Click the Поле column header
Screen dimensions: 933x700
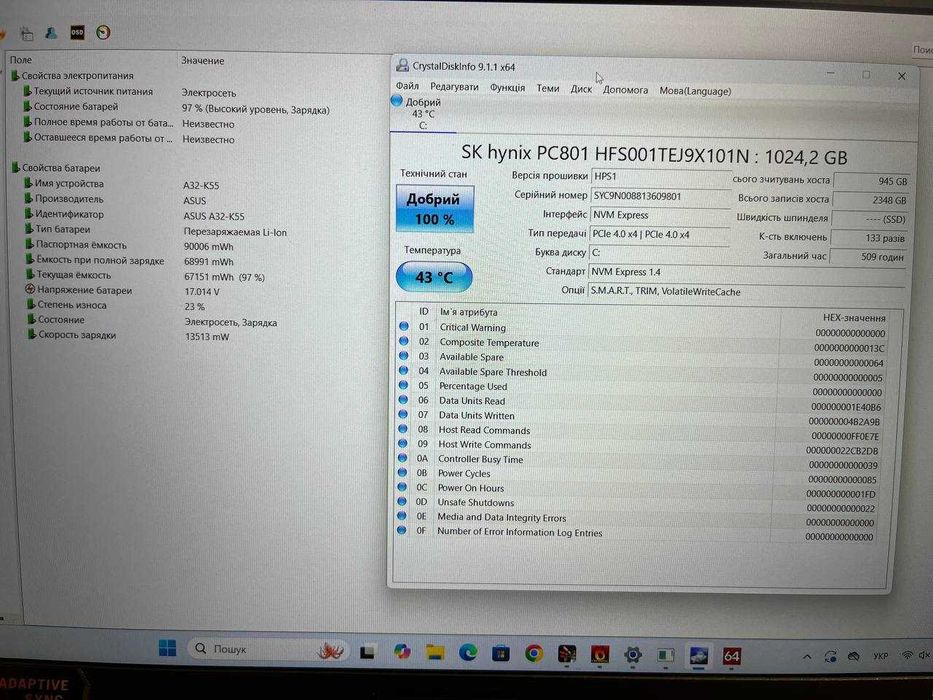tap(21, 60)
